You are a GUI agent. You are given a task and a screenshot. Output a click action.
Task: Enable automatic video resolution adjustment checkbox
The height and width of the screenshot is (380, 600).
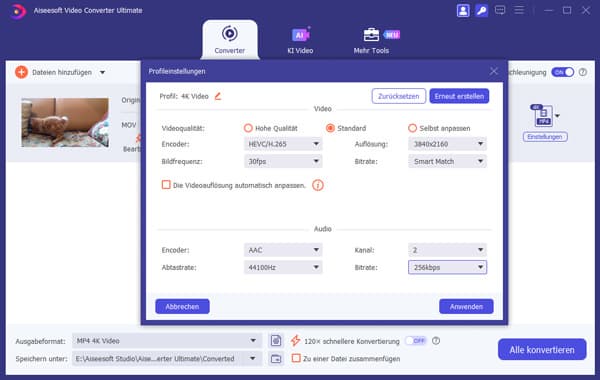click(166, 185)
